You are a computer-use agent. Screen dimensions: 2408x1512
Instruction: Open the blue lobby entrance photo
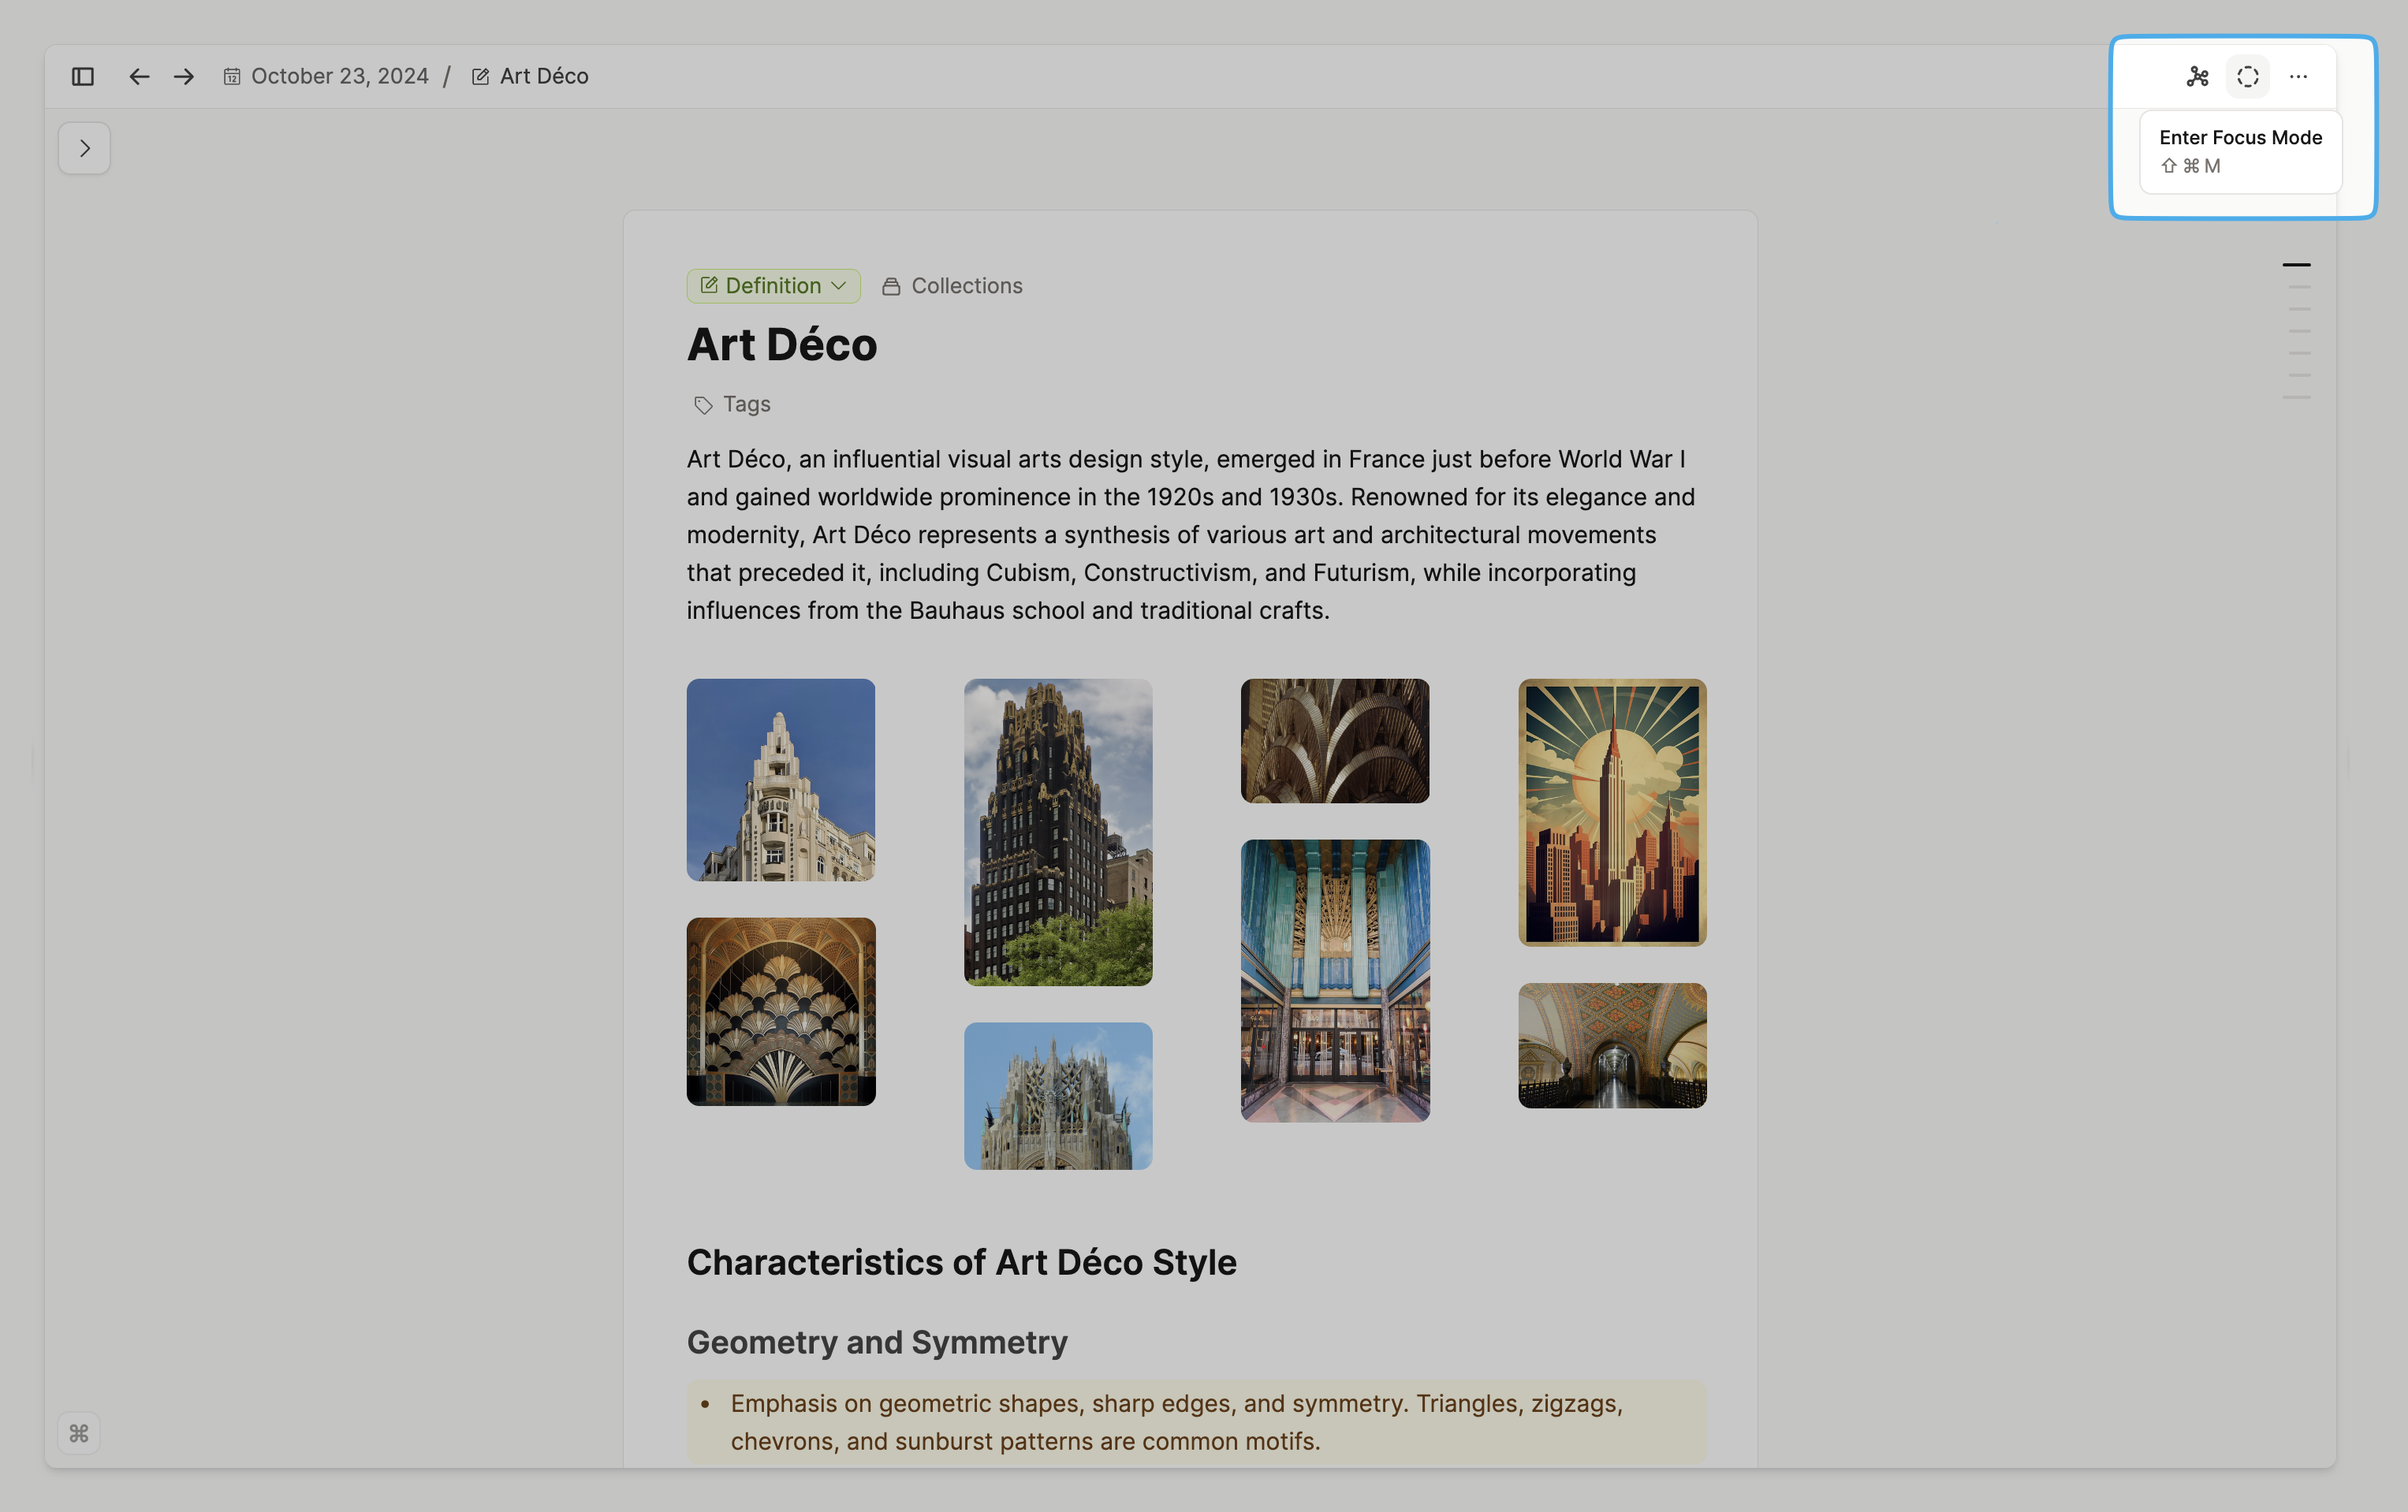coord(1335,980)
